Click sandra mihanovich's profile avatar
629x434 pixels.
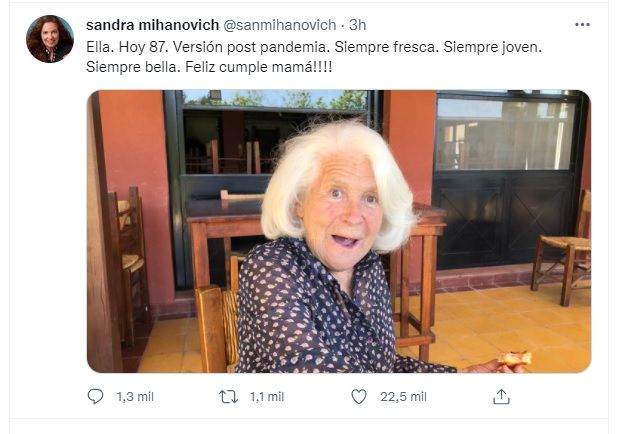pyautogui.click(x=50, y=39)
